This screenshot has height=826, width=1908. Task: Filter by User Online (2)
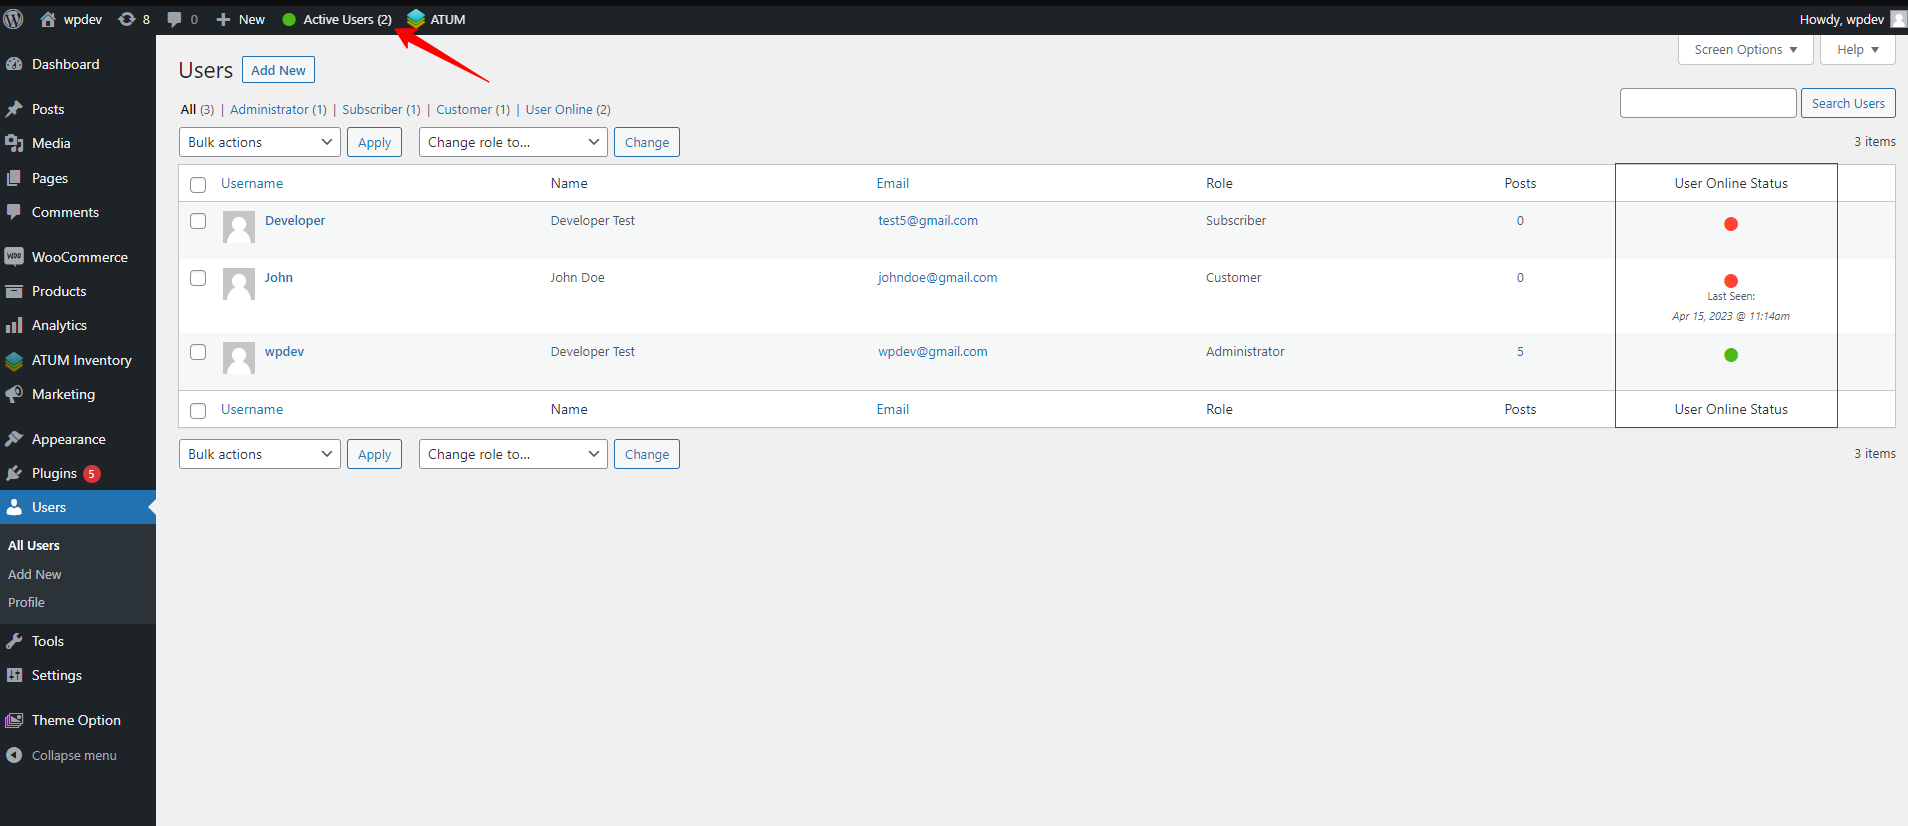[568, 109]
